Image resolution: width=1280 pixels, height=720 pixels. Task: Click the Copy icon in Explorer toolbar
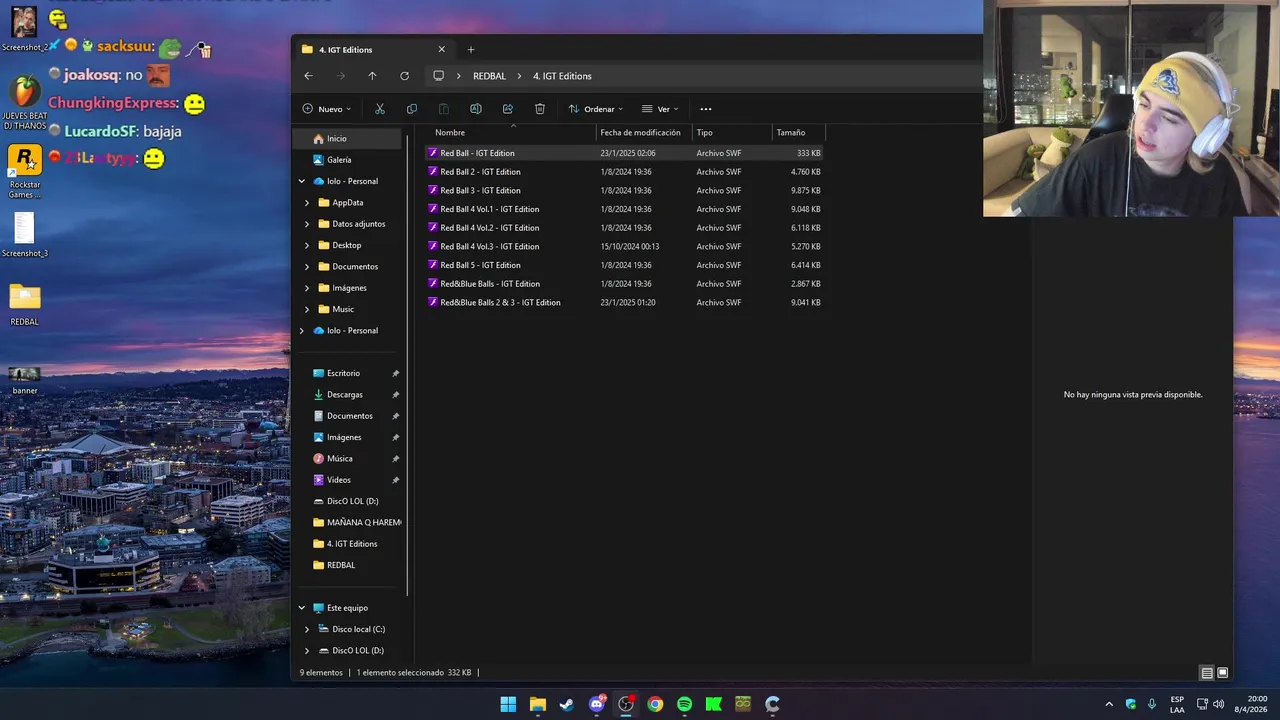point(411,109)
